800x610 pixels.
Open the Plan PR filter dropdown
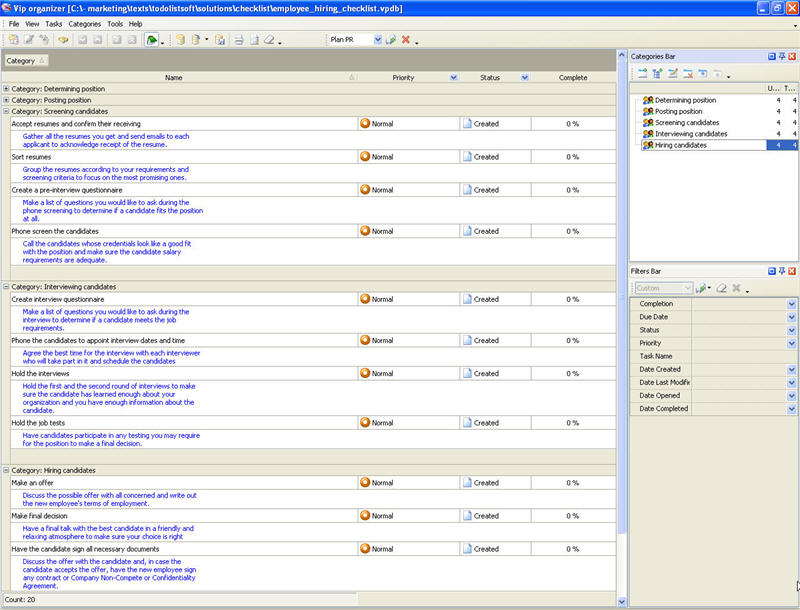(x=378, y=40)
